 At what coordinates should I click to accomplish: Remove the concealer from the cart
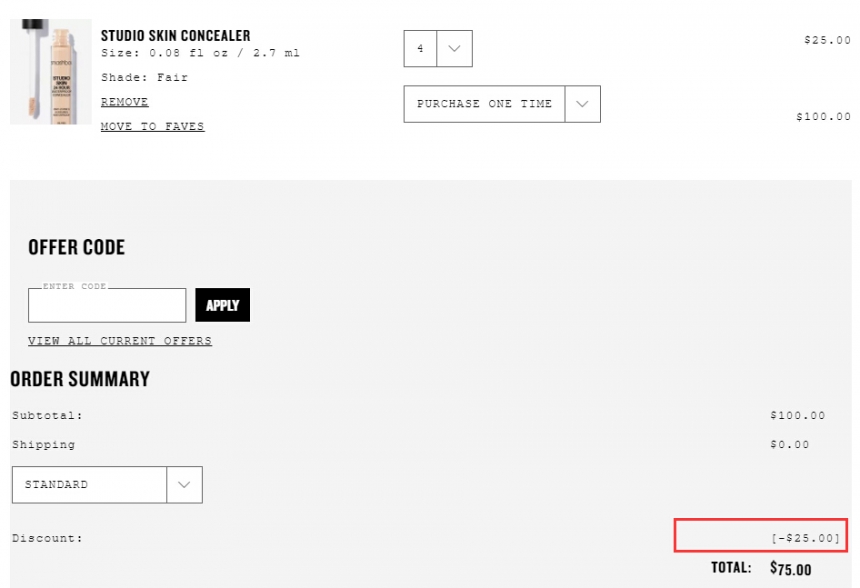click(x=125, y=102)
